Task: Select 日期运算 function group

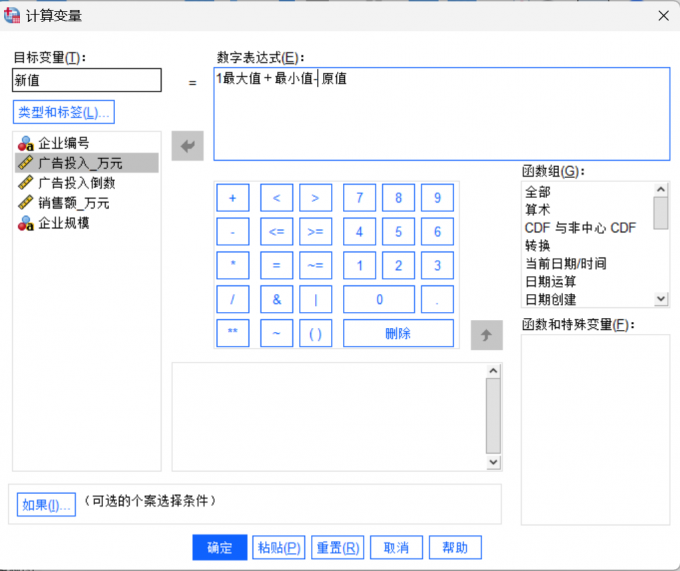Action: tap(588, 281)
